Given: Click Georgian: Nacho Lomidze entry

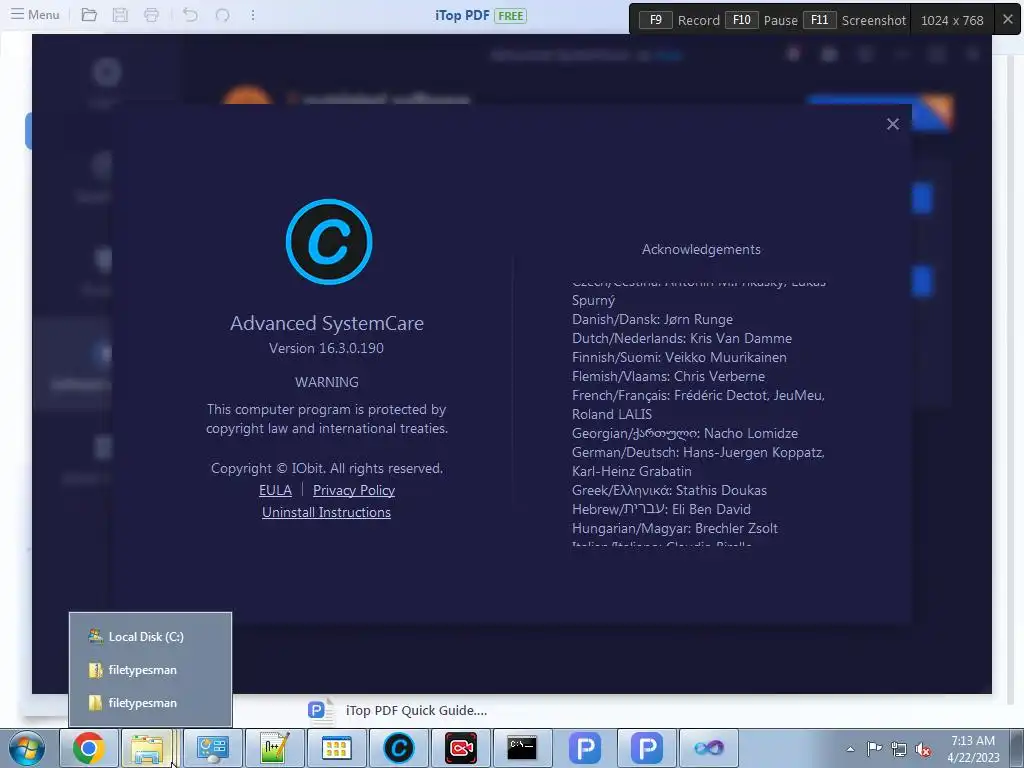Looking at the screenshot, I should pos(684,434).
